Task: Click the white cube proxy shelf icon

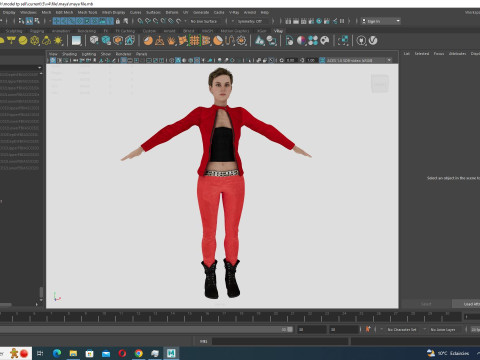Action: pos(94,41)
